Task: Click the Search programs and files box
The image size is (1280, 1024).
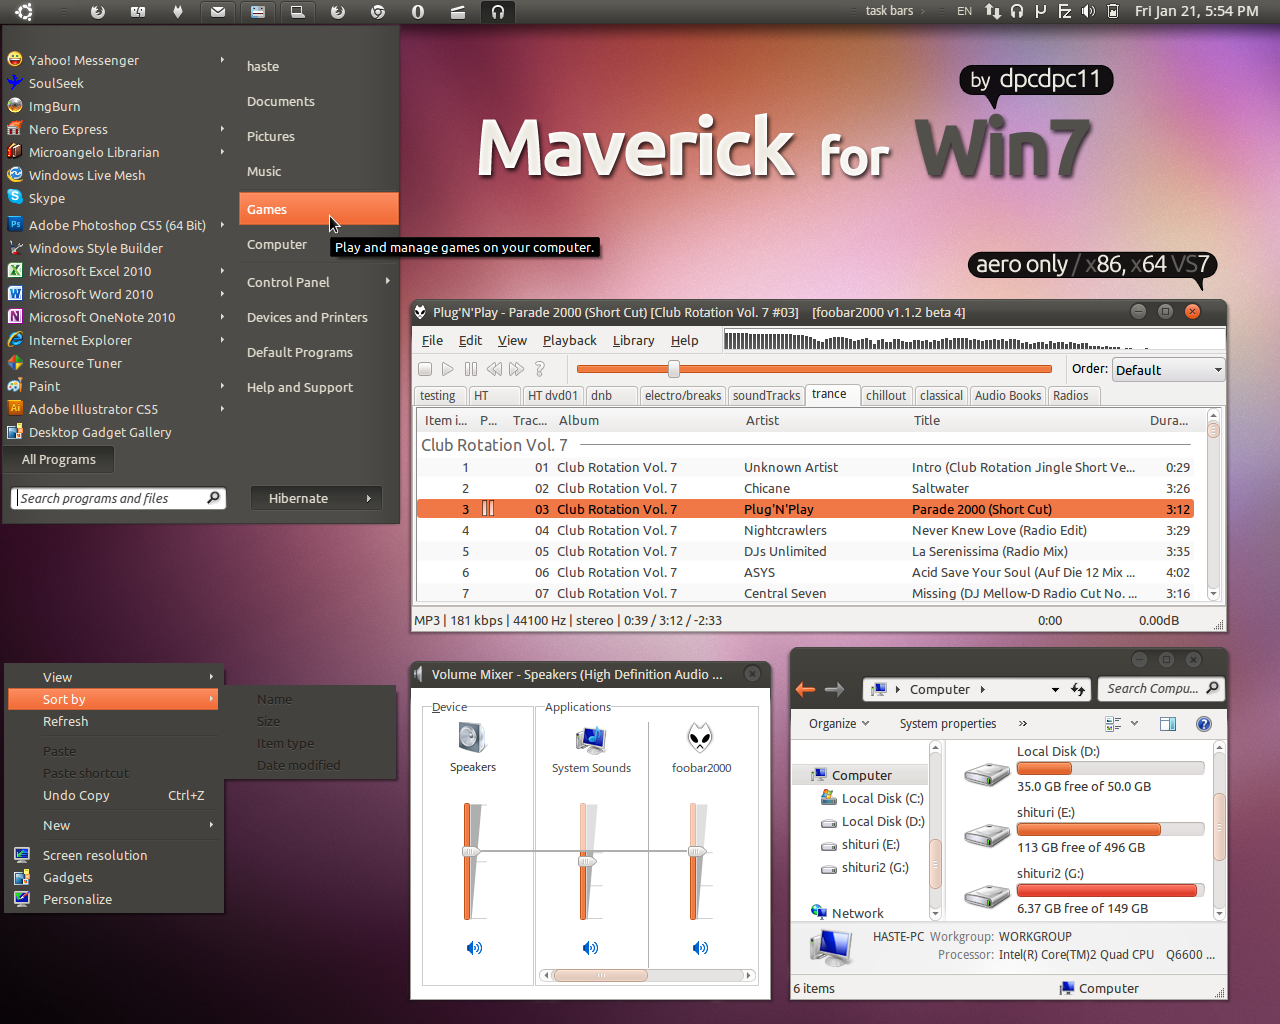Action: [x=118, y=498]
